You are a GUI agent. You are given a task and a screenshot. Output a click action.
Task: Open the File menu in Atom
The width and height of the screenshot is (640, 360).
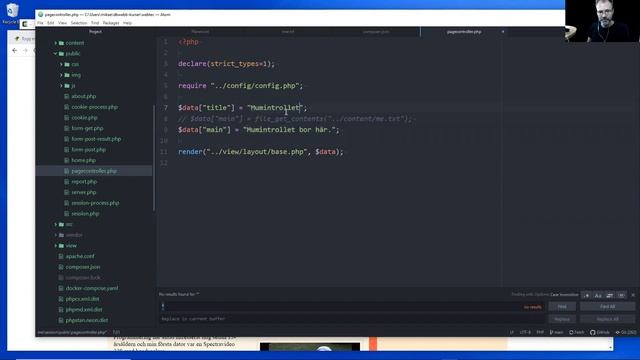point(40,23)
